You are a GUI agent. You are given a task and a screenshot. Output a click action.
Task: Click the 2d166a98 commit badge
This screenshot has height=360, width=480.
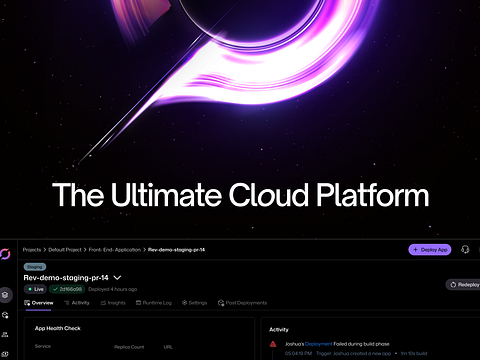(67, 289)
